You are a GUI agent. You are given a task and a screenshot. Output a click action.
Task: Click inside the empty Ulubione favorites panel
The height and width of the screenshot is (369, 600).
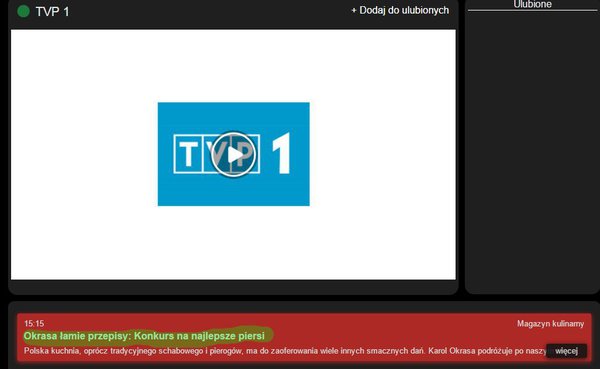coord(532,153)
